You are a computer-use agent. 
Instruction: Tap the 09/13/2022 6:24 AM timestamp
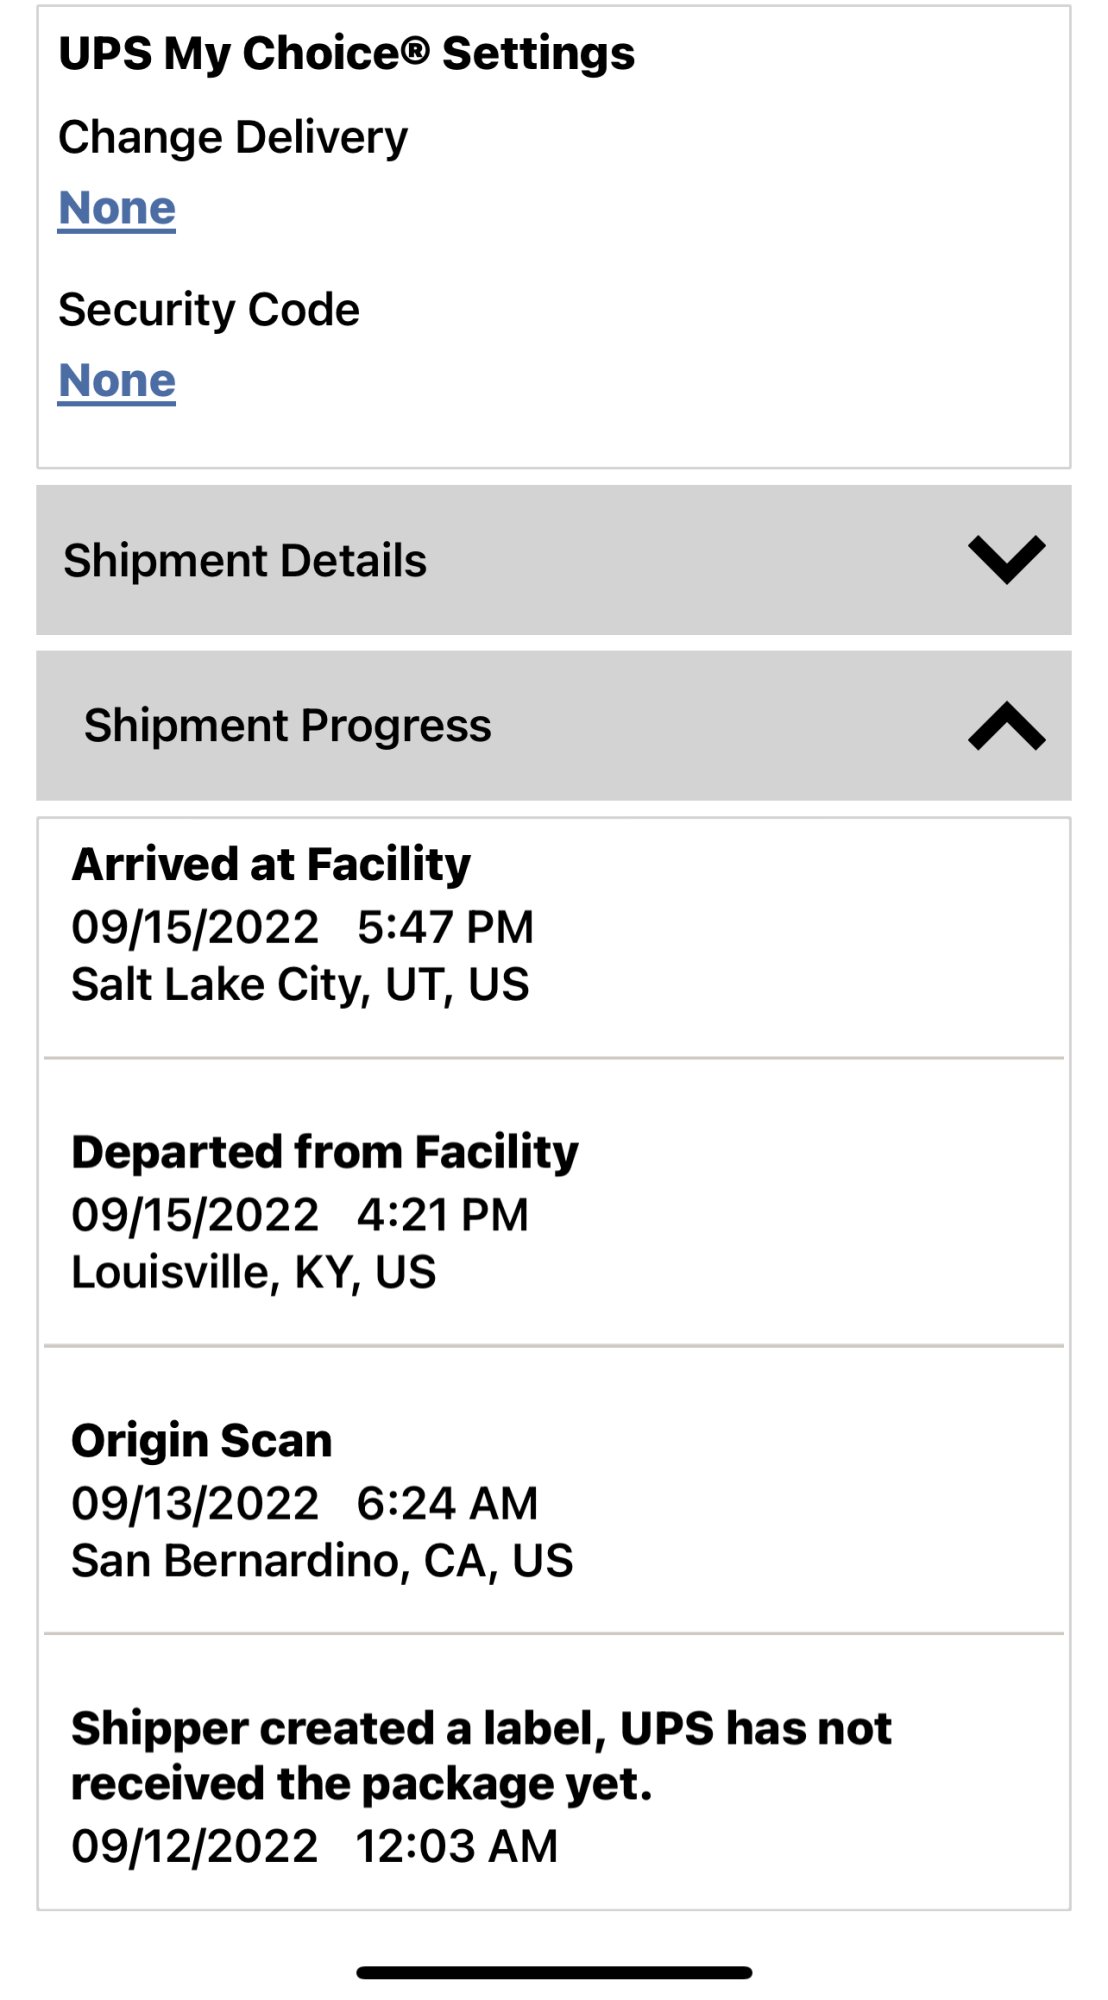pos(304,1503)
